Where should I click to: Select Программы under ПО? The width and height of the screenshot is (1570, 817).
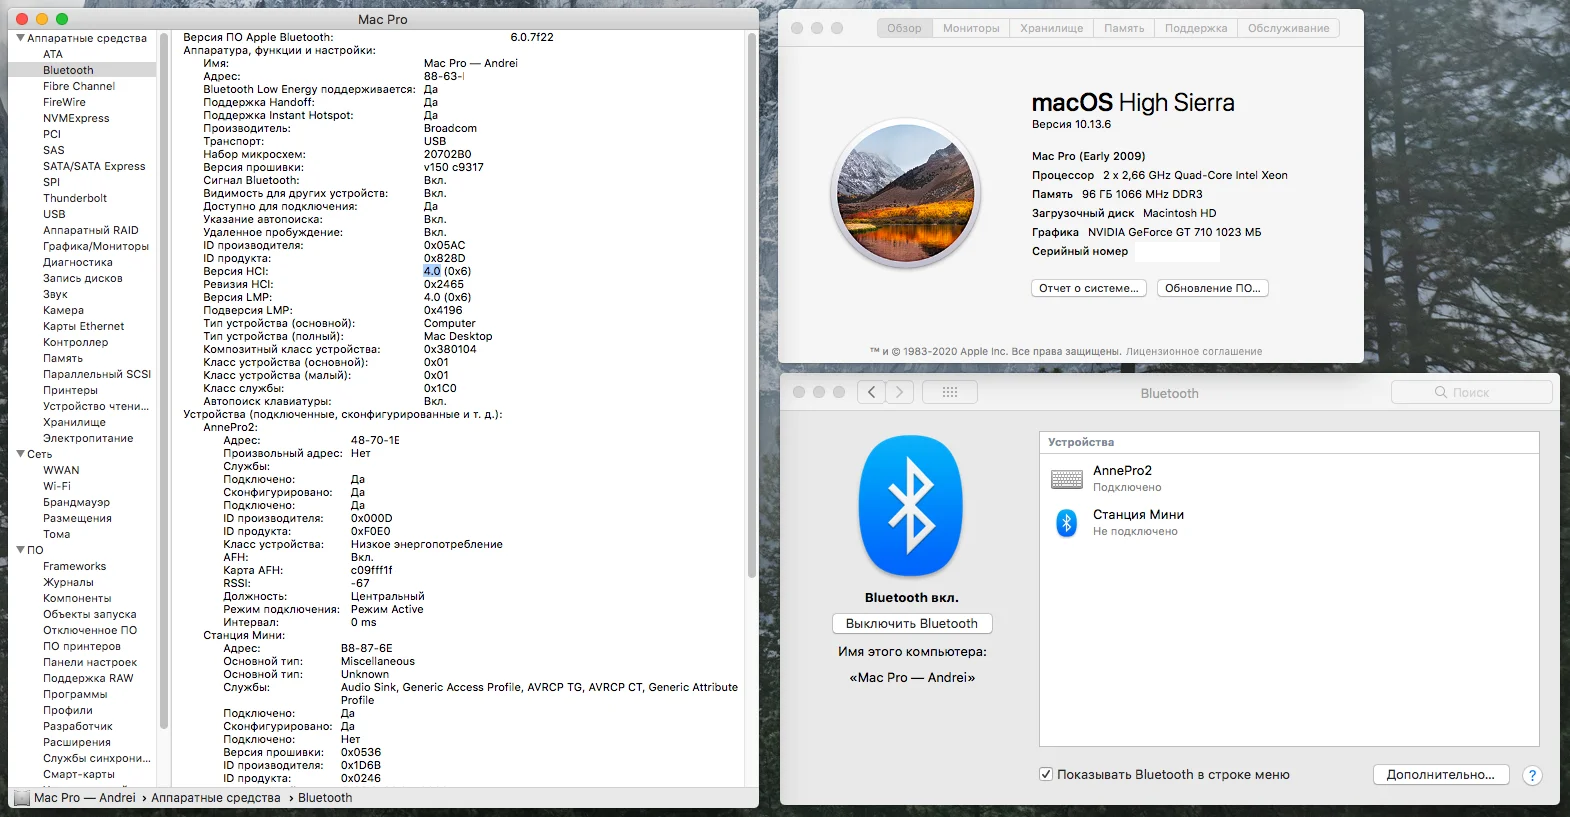(x=75, y=694)
